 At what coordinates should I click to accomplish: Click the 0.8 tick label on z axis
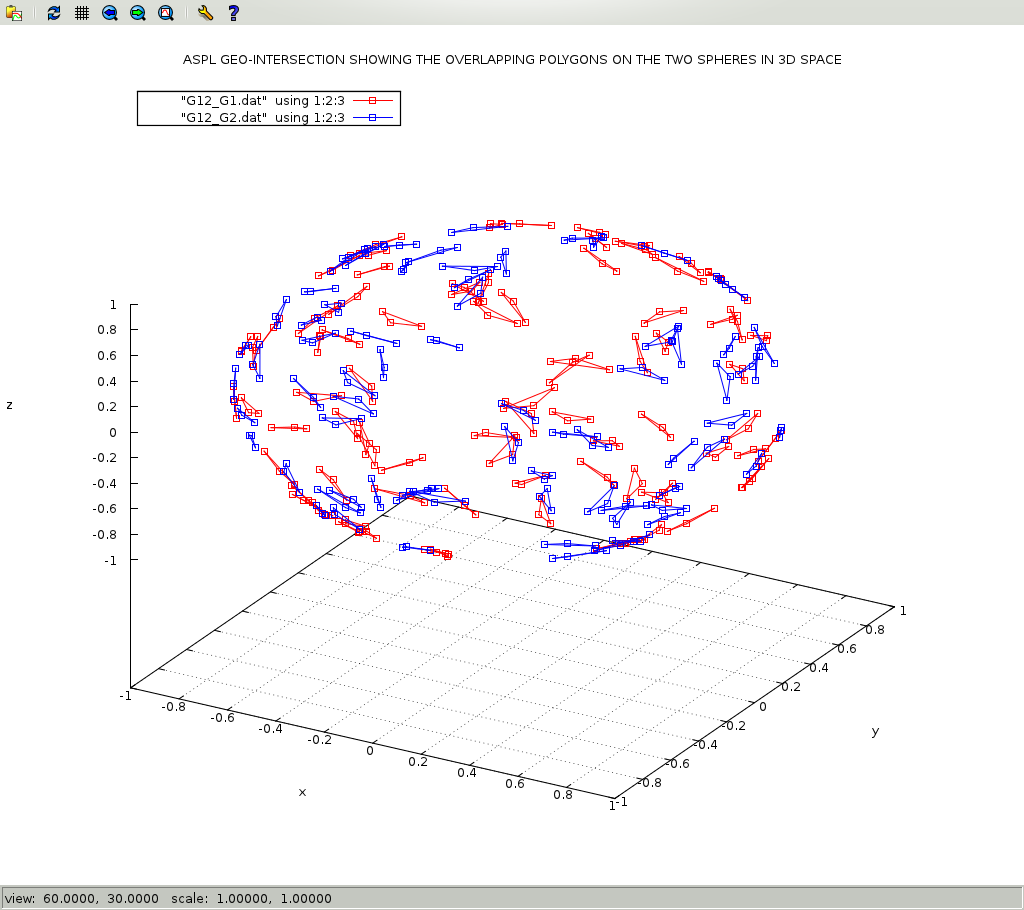[106, 330]
